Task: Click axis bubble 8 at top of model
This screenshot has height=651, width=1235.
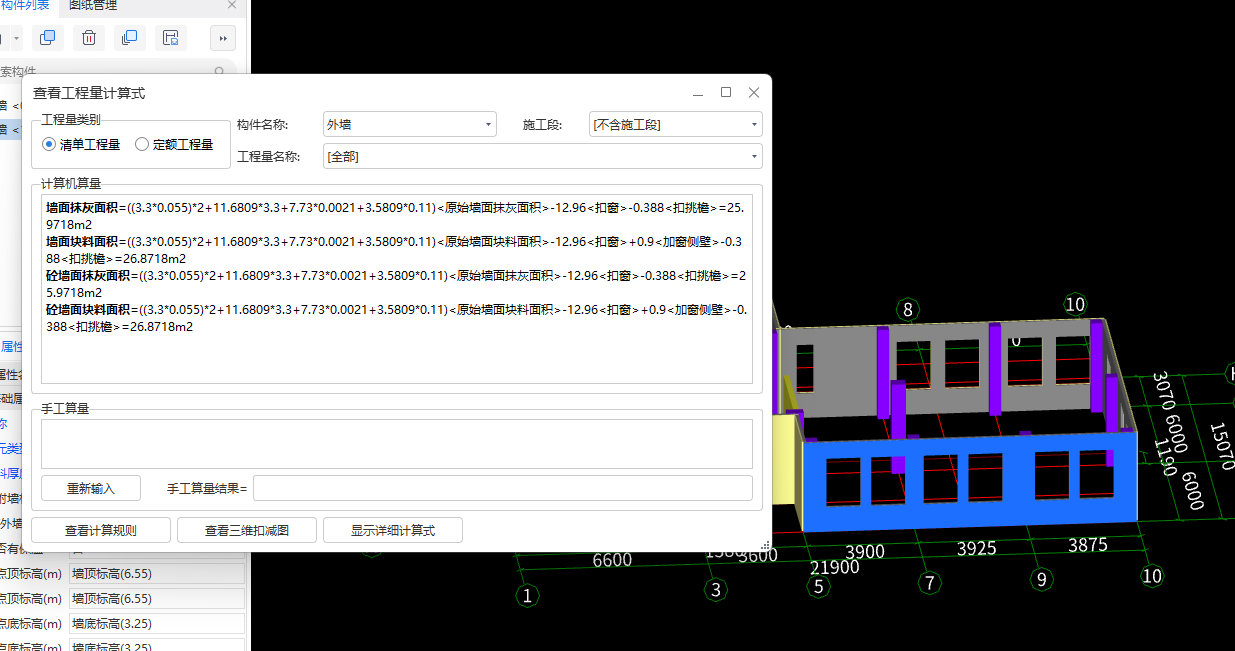Action: coord(907,308)
